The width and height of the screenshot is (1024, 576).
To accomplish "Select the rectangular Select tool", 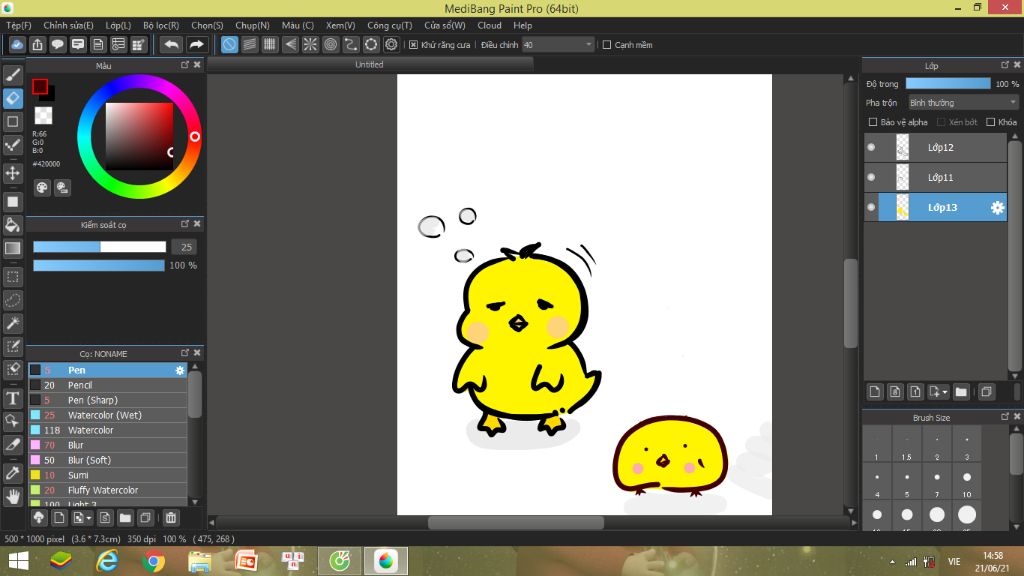I will coord(12,277).
